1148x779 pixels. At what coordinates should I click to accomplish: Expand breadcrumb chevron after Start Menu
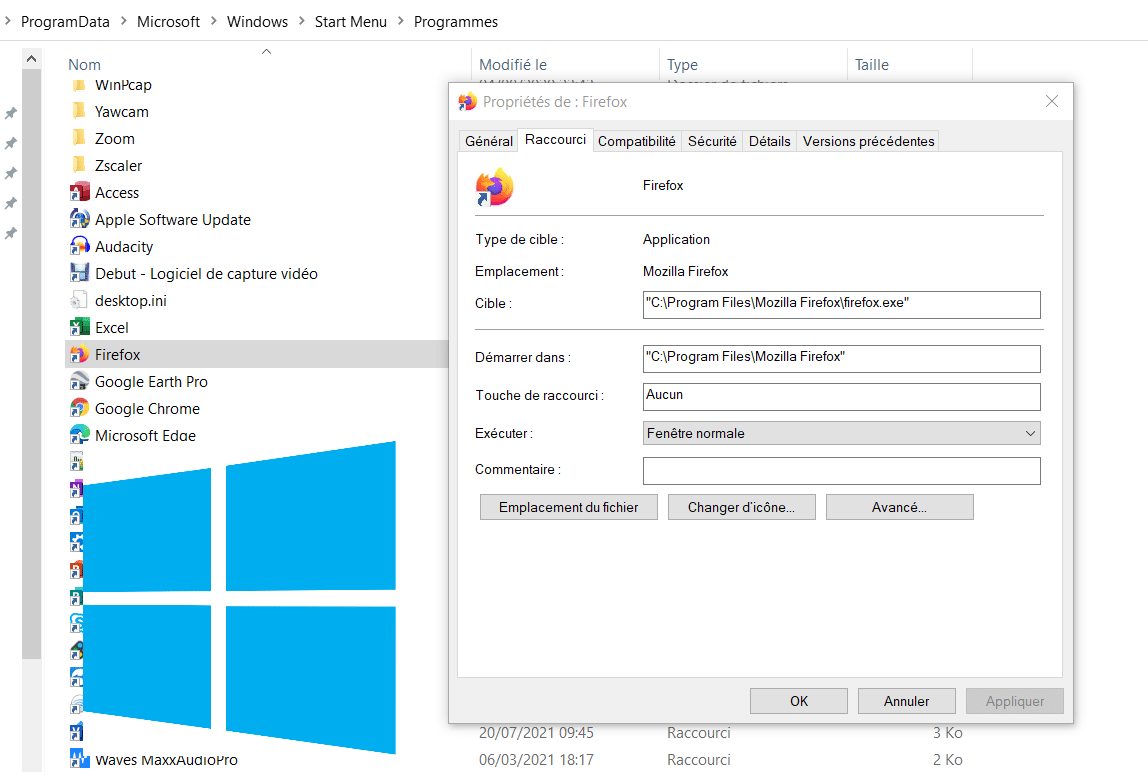pyautogui.click(x=400, y=21)
